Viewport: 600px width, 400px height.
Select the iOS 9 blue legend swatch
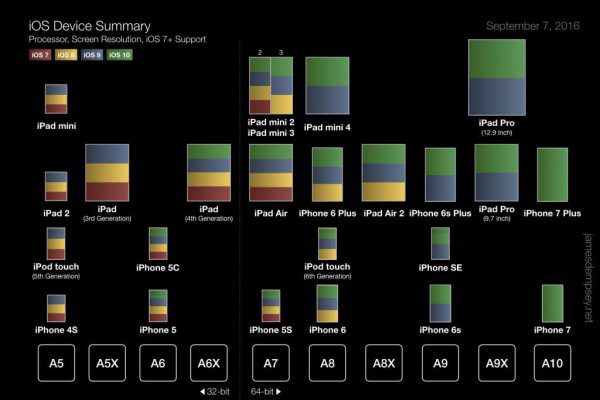pyautogui.click(x=92, y=55)
